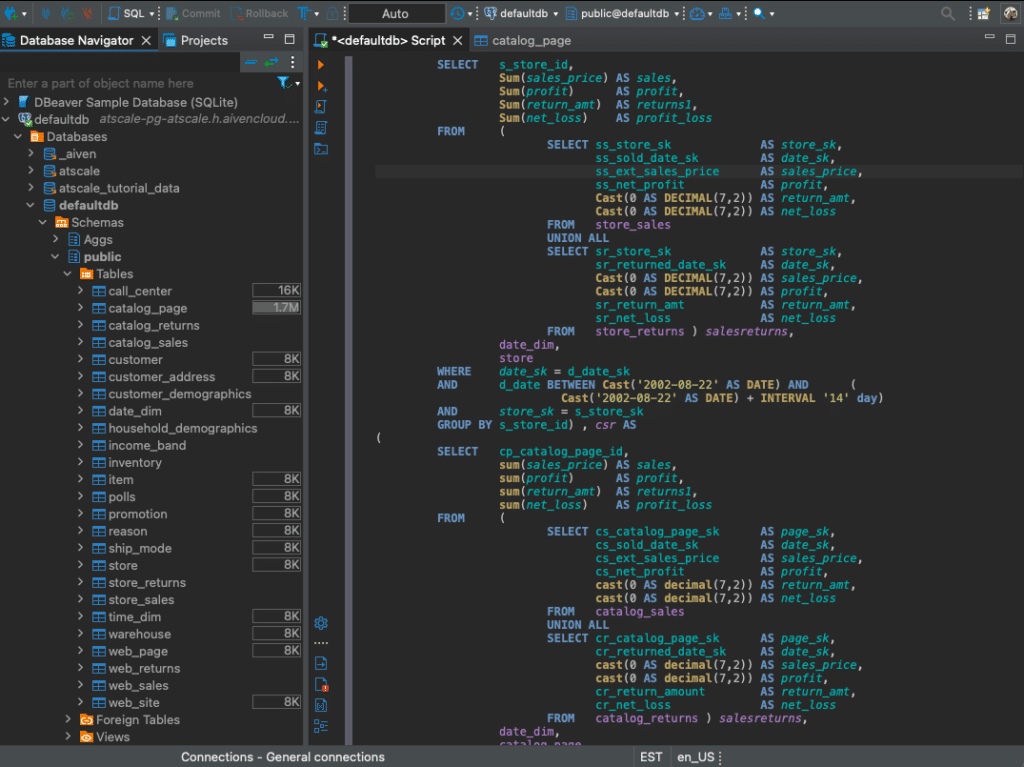
Task: Click the Commit button
Action: coord(193,13)
